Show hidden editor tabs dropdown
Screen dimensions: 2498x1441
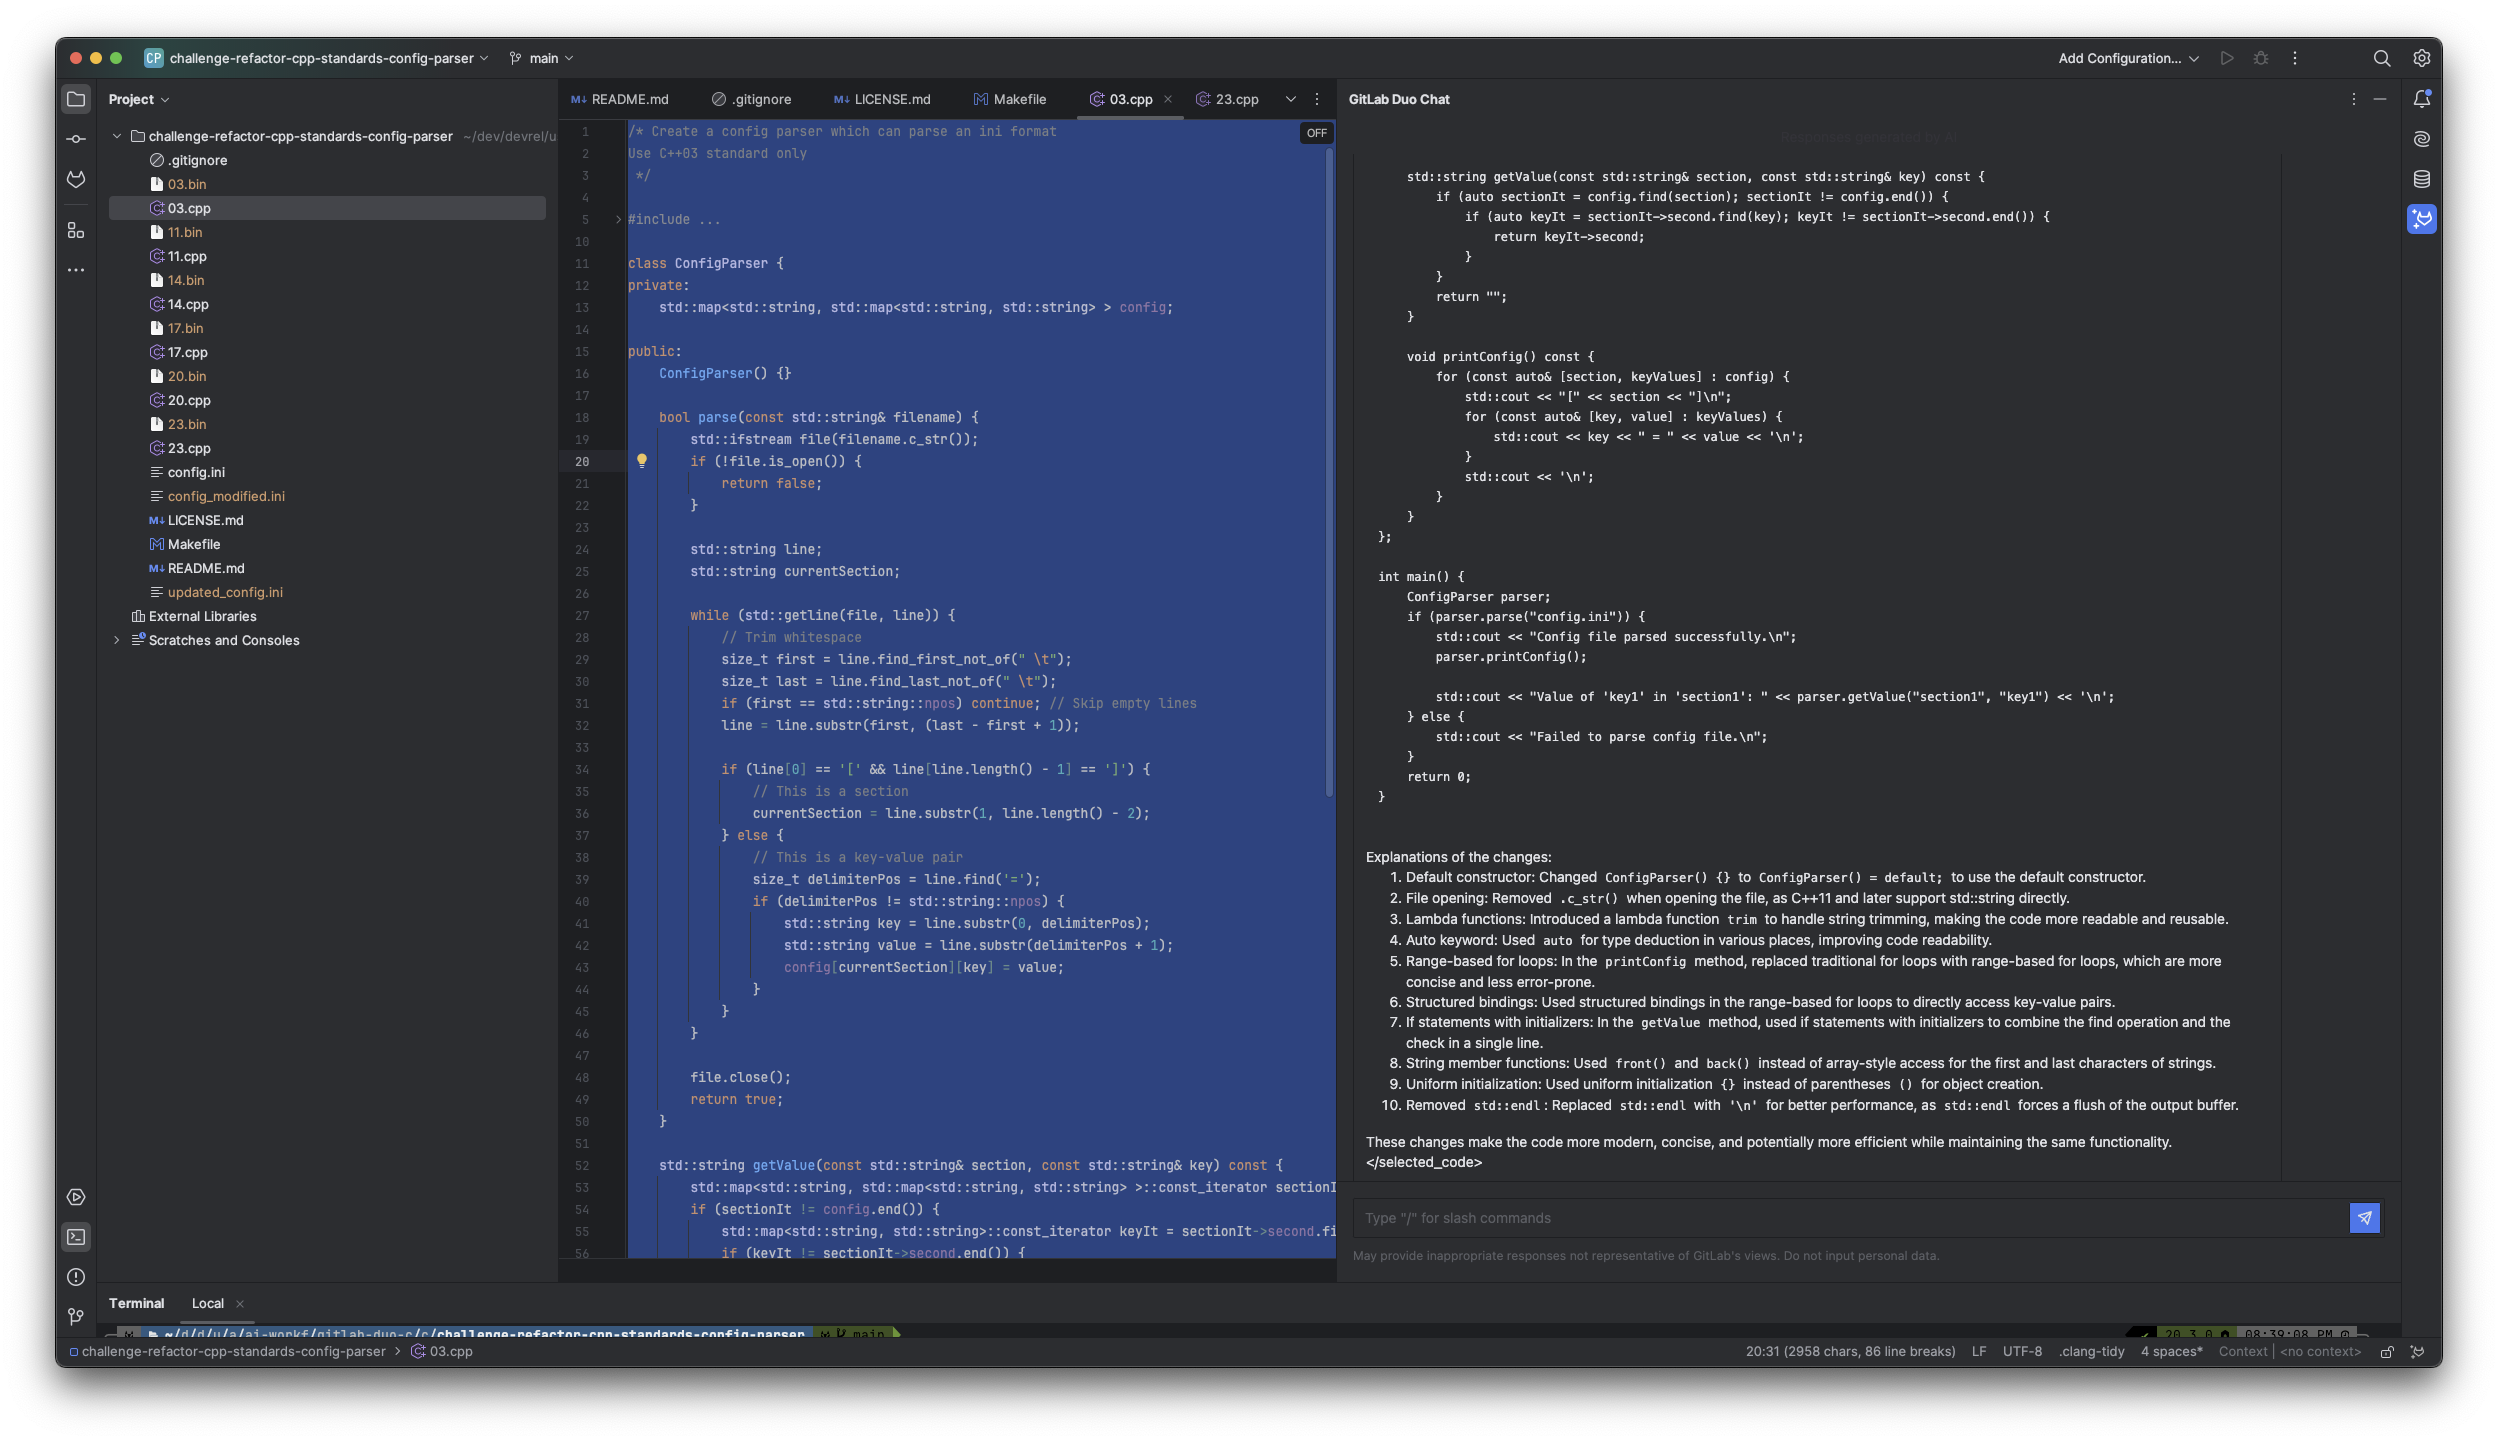pyautogui.click(x=1290, y=99)
